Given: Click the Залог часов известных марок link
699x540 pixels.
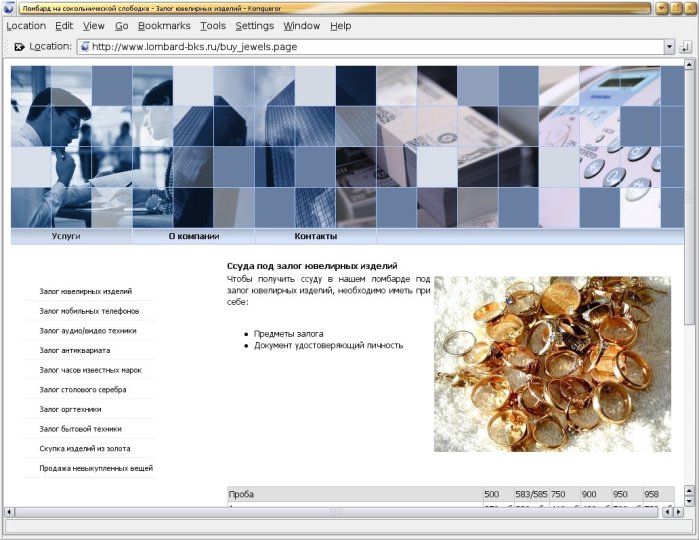Looking at the screenshot, I should click(91, 370).
